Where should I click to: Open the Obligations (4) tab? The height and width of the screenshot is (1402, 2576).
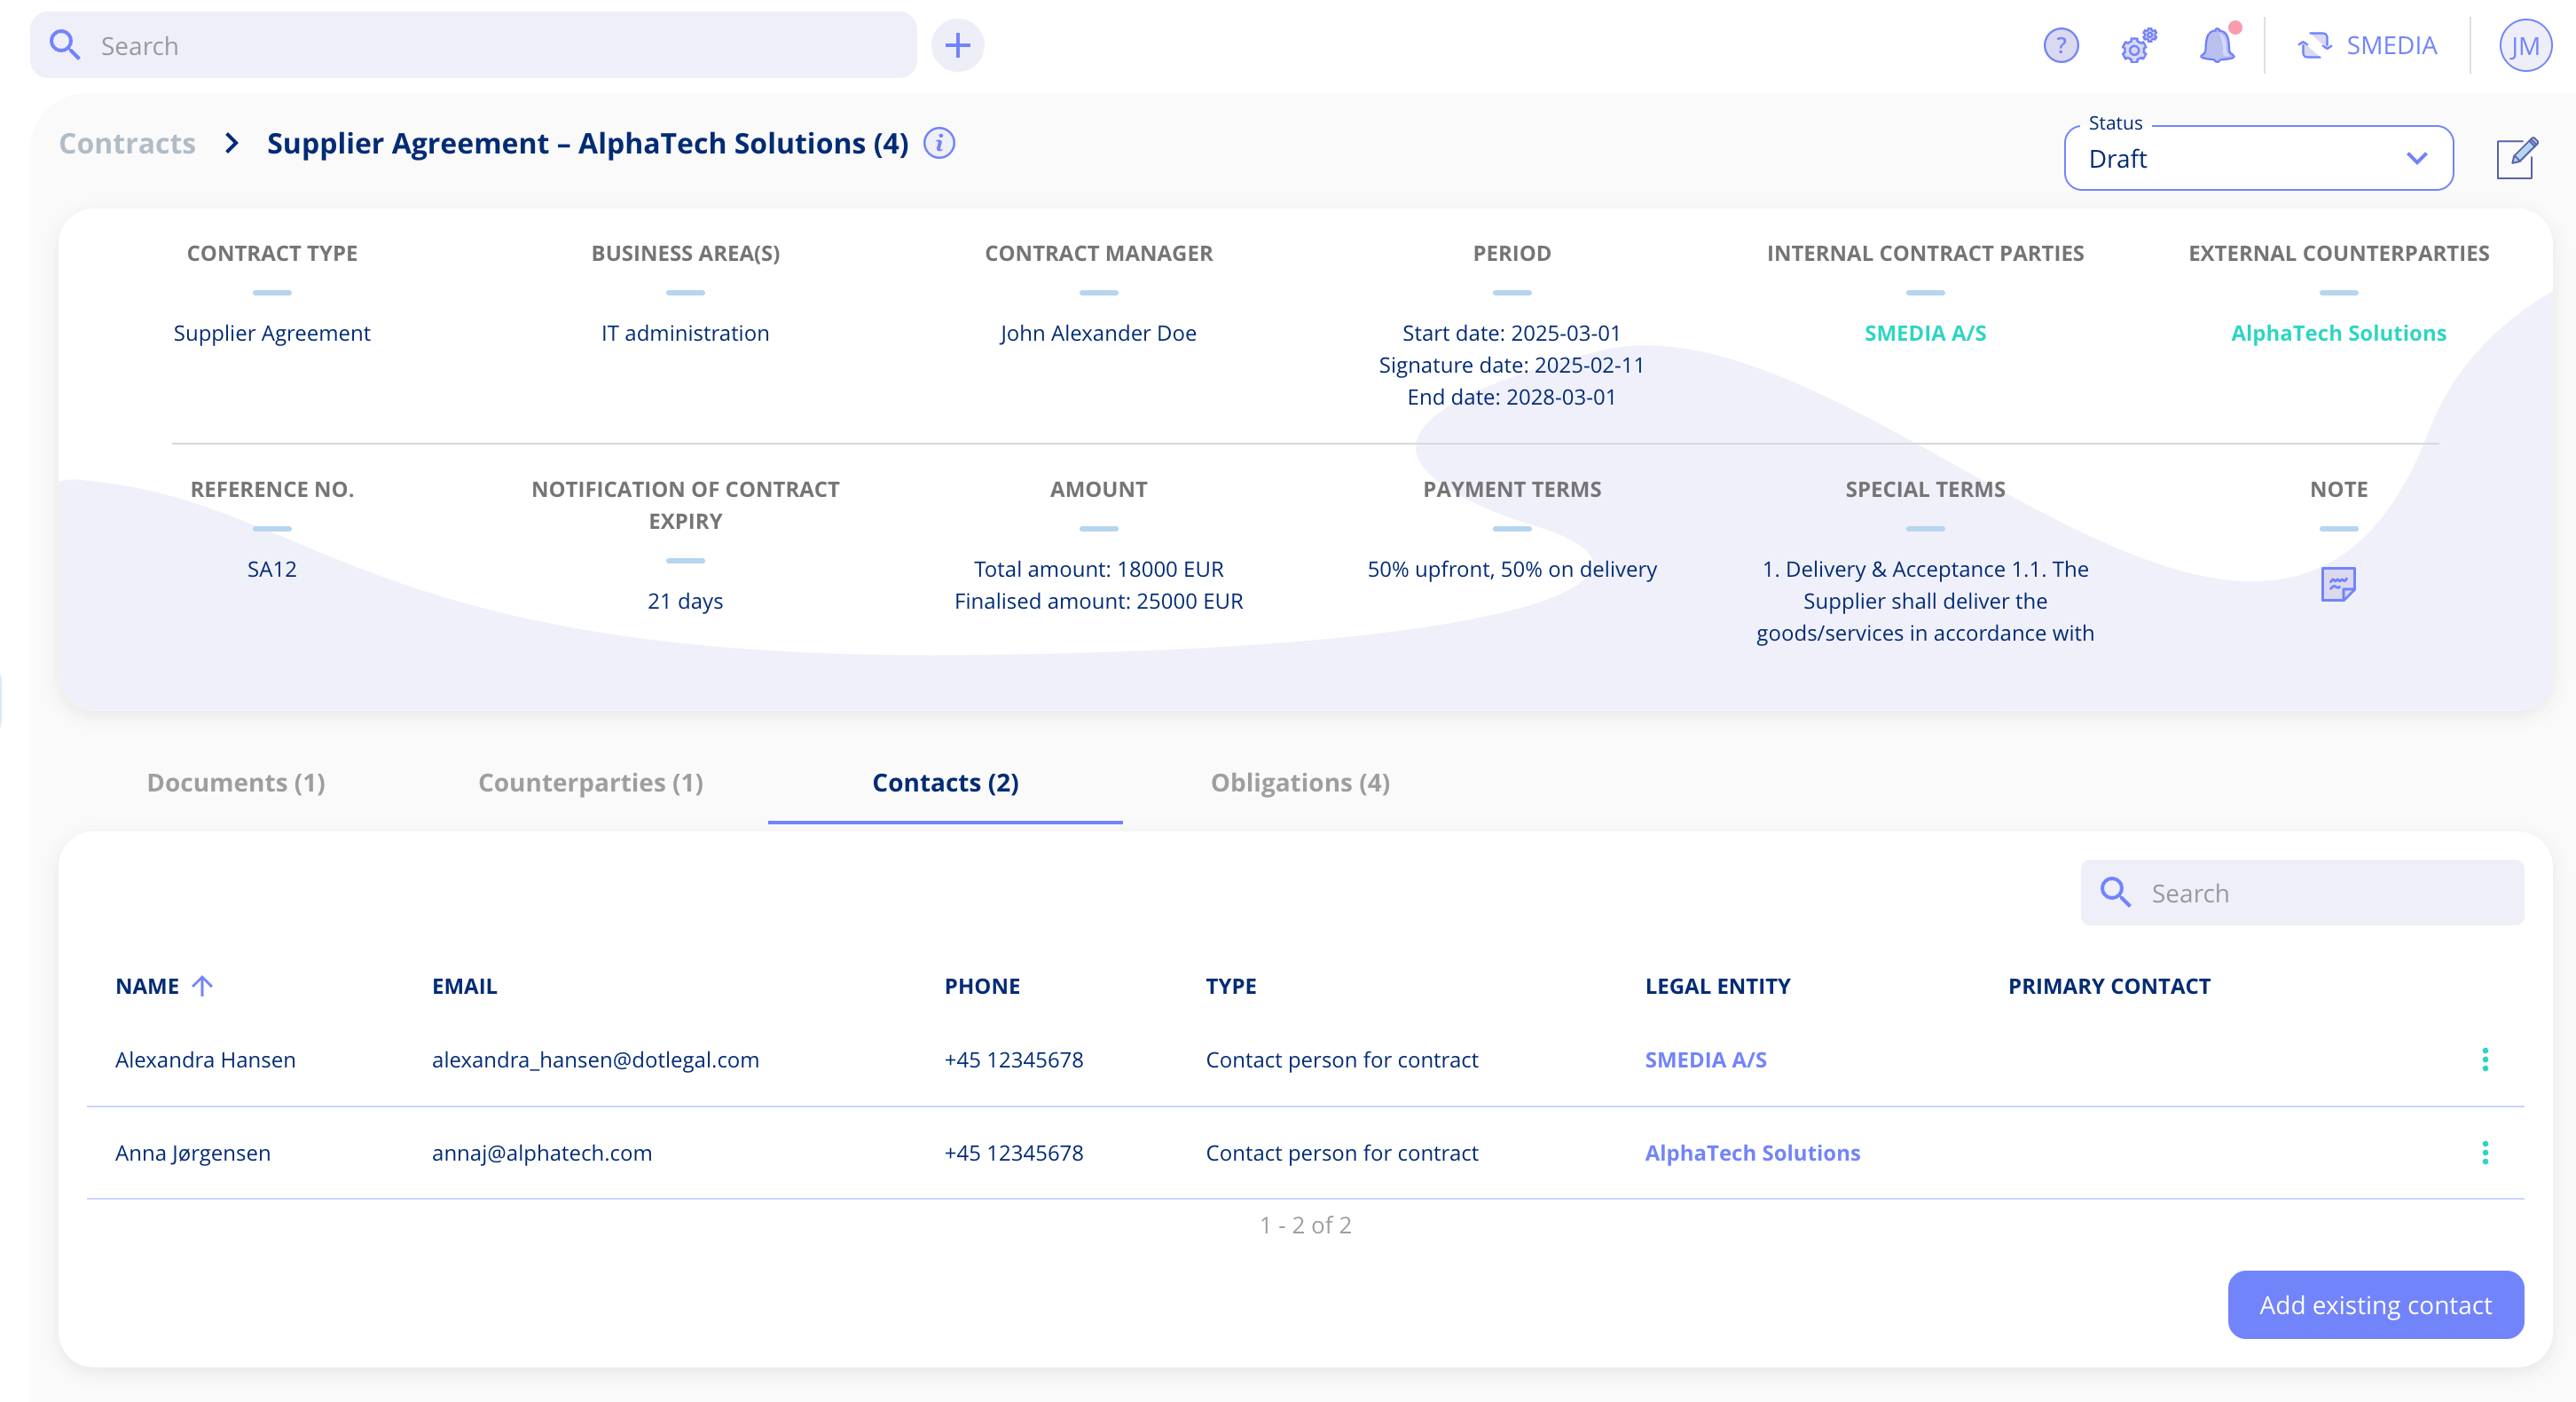coord(1300,782)
